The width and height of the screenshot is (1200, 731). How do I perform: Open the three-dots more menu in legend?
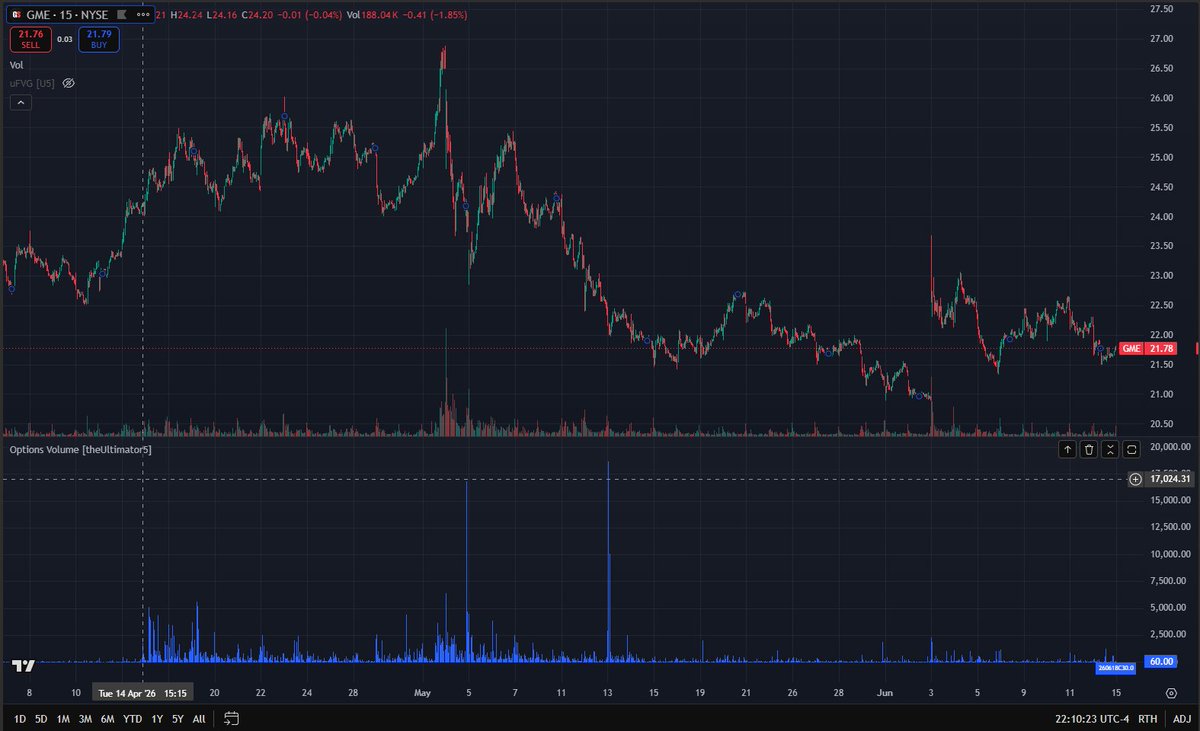(143, 15)
